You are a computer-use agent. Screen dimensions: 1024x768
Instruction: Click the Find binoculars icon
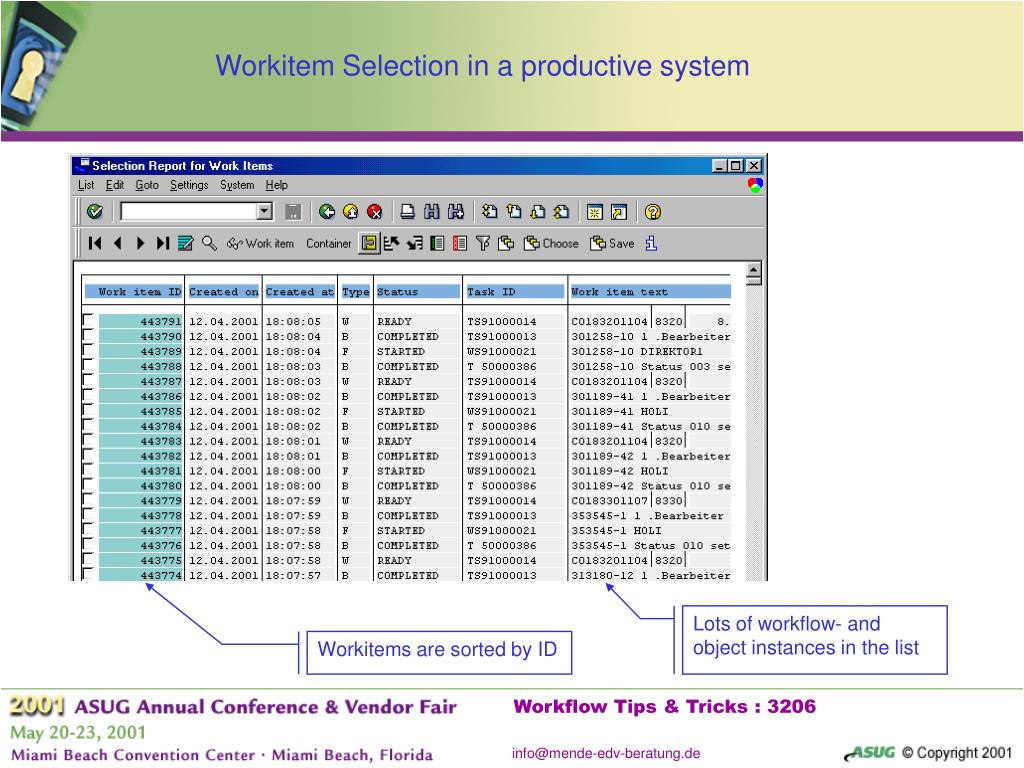[x=432, y=212]
